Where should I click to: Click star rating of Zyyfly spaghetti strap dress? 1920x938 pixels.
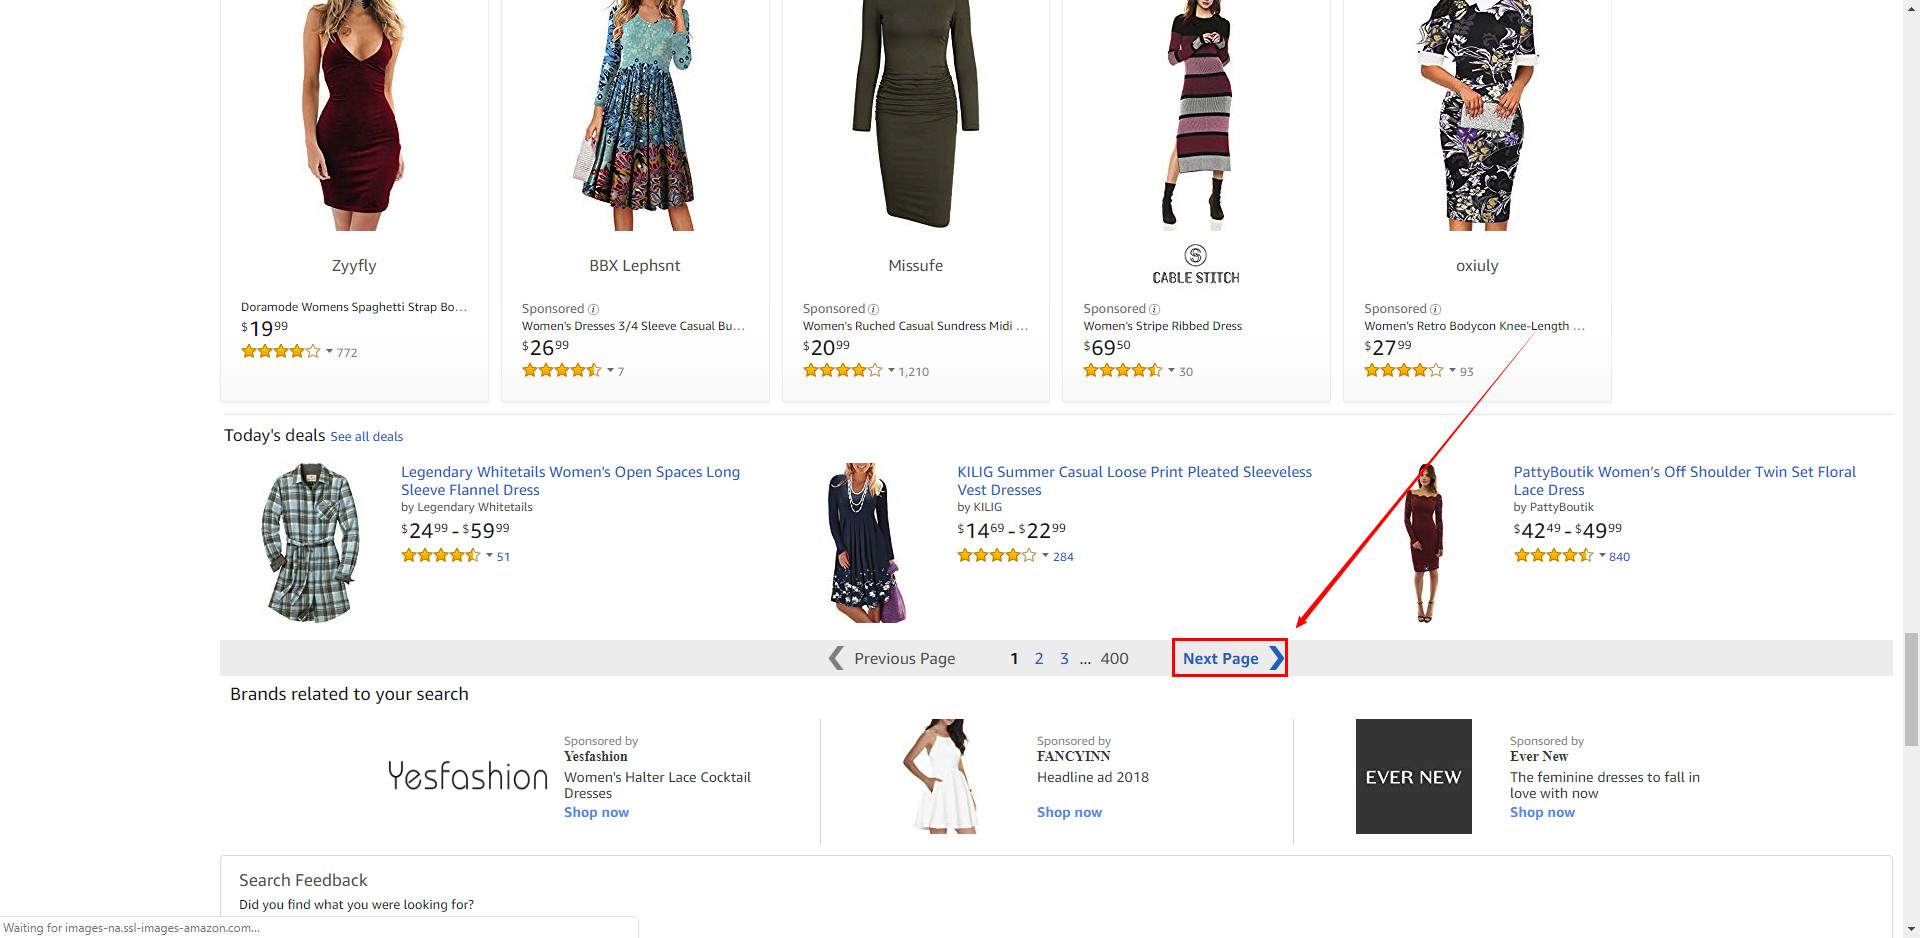[281, 351]
